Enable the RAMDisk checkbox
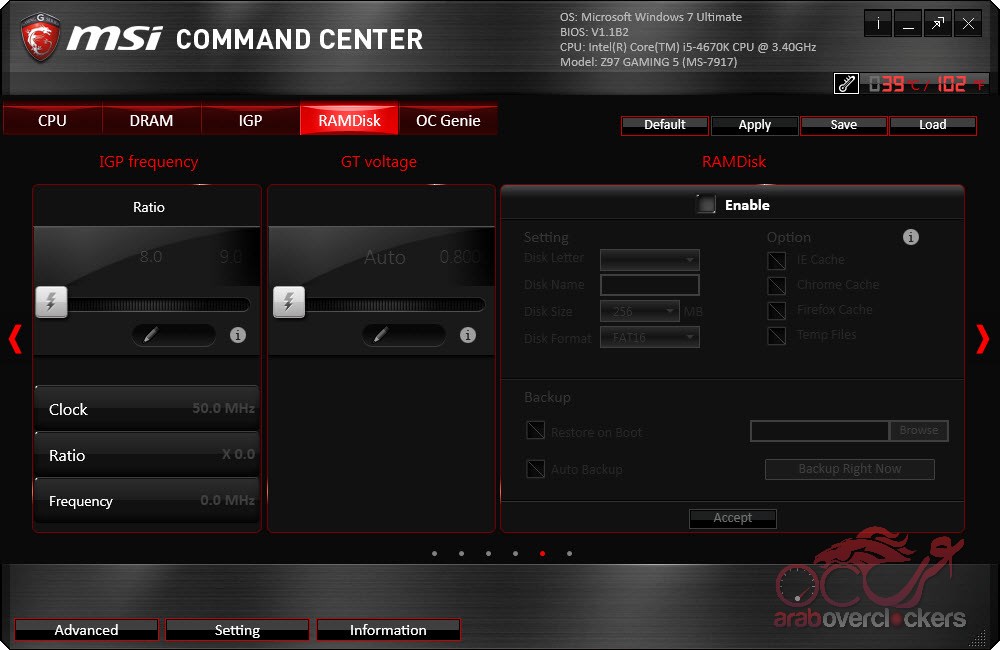The width and height of the screenshot is (1000, 650). (x=707, y=205)
